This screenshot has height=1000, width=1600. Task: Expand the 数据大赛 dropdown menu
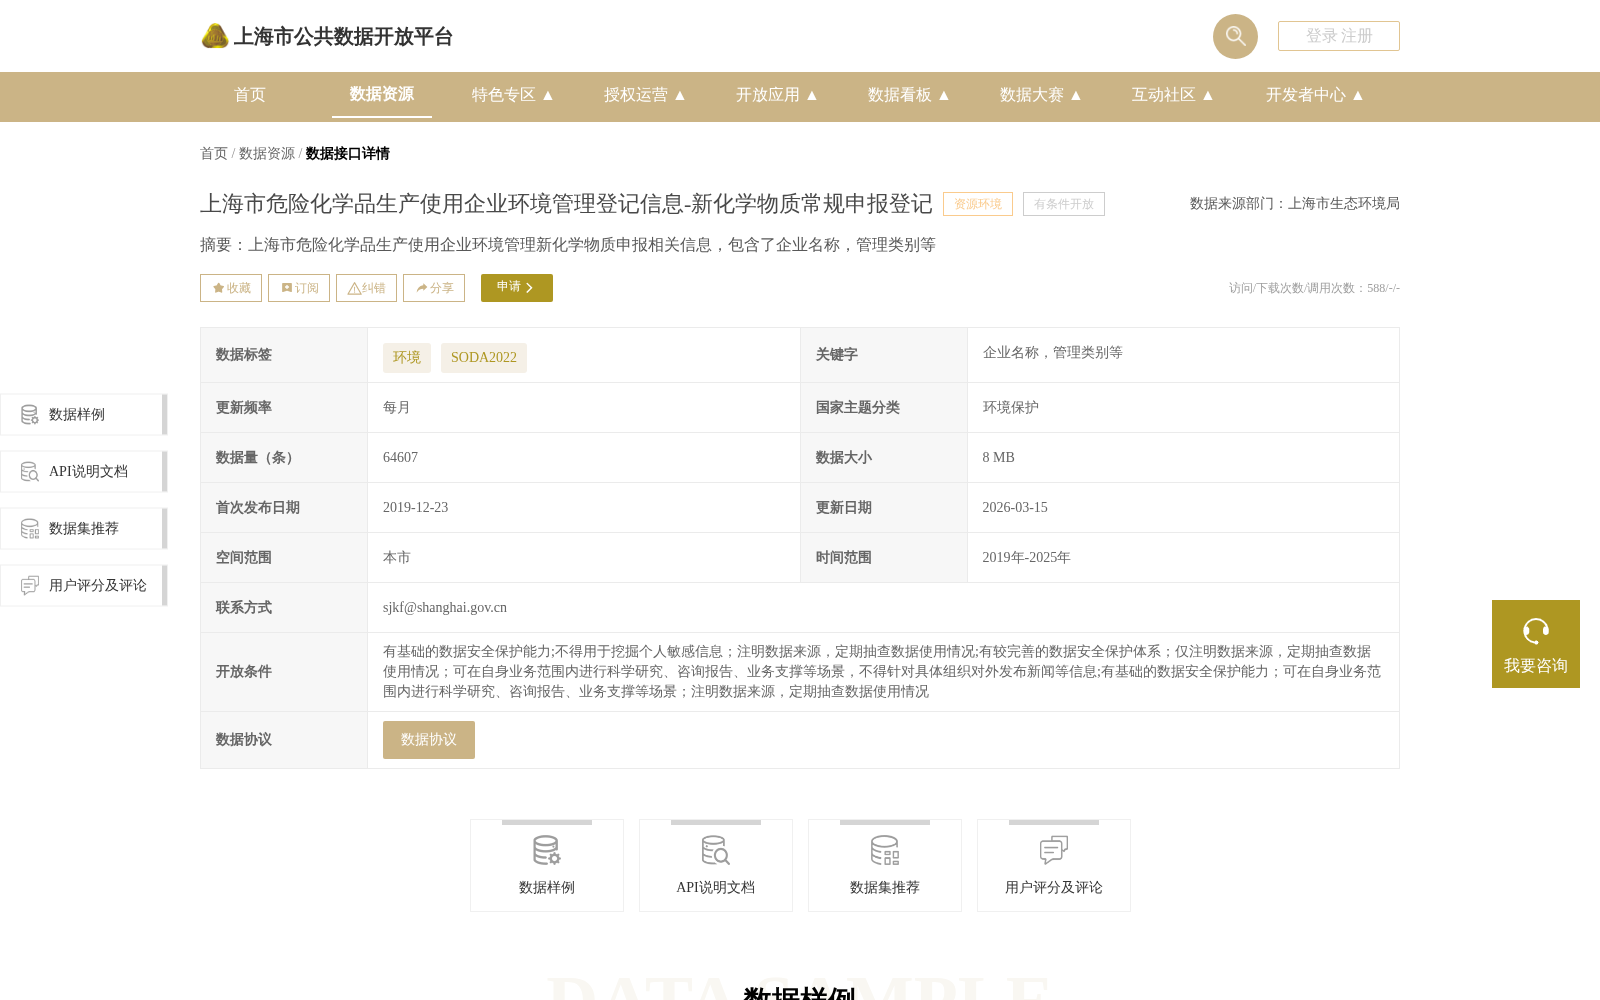point(1040,95)
